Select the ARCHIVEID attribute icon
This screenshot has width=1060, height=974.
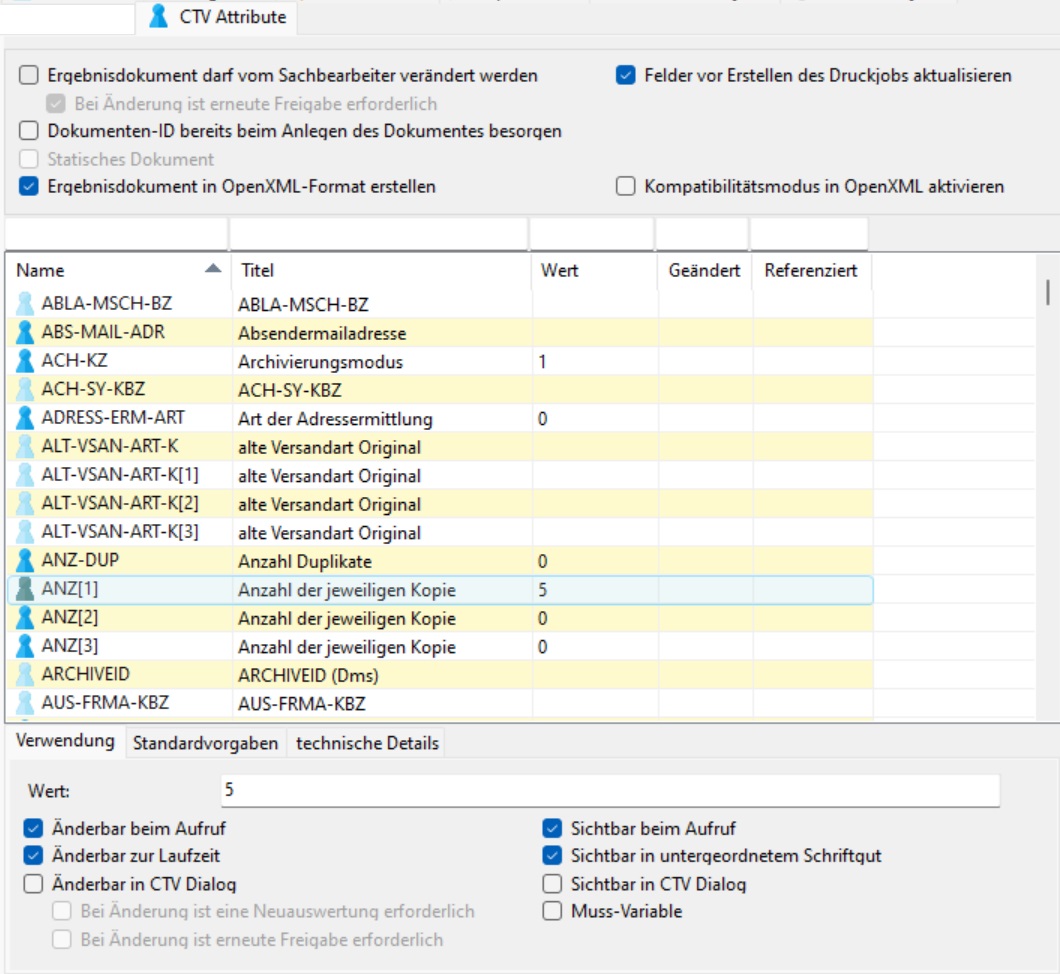pyautogui.click(x=25, y=674)
